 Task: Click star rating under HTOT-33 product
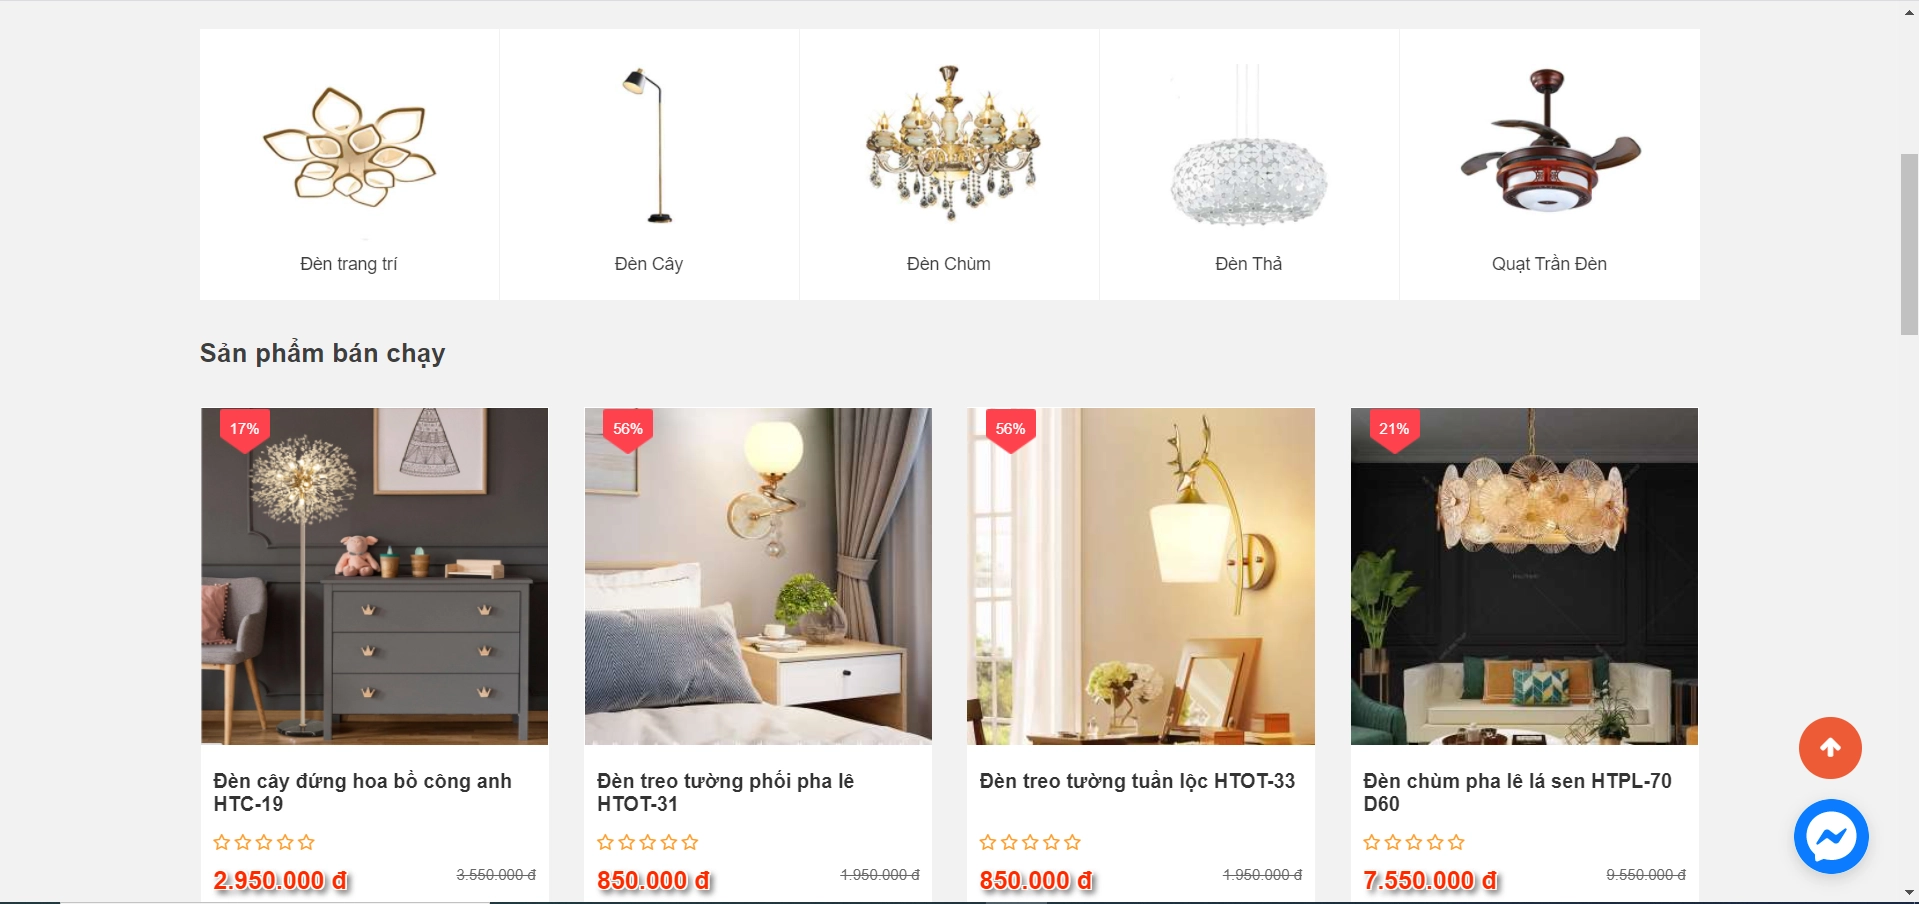(x=1030, y=842)
